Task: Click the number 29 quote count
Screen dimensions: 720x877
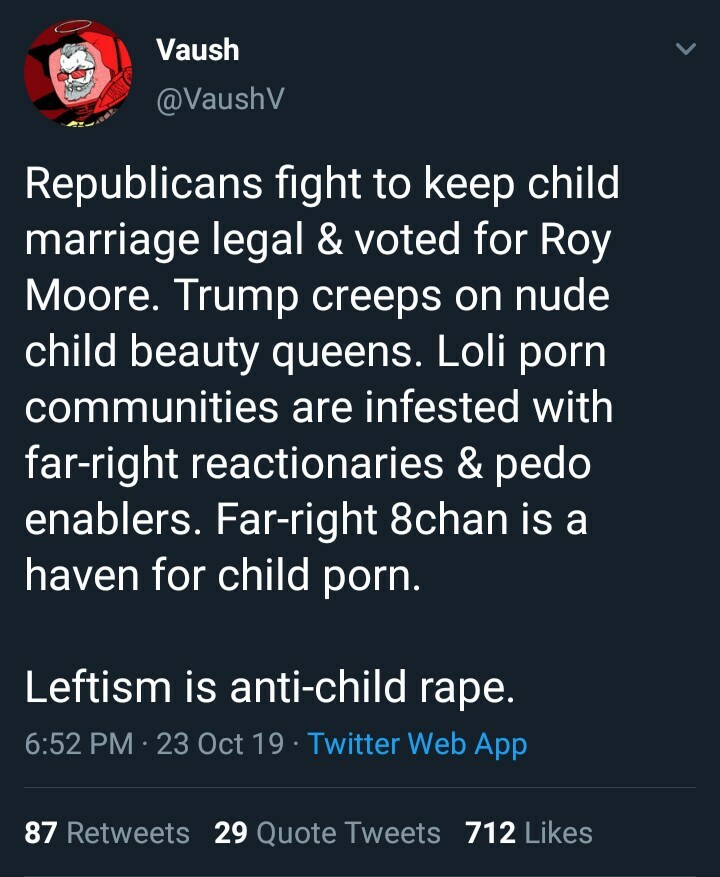Action: point(231,833)
